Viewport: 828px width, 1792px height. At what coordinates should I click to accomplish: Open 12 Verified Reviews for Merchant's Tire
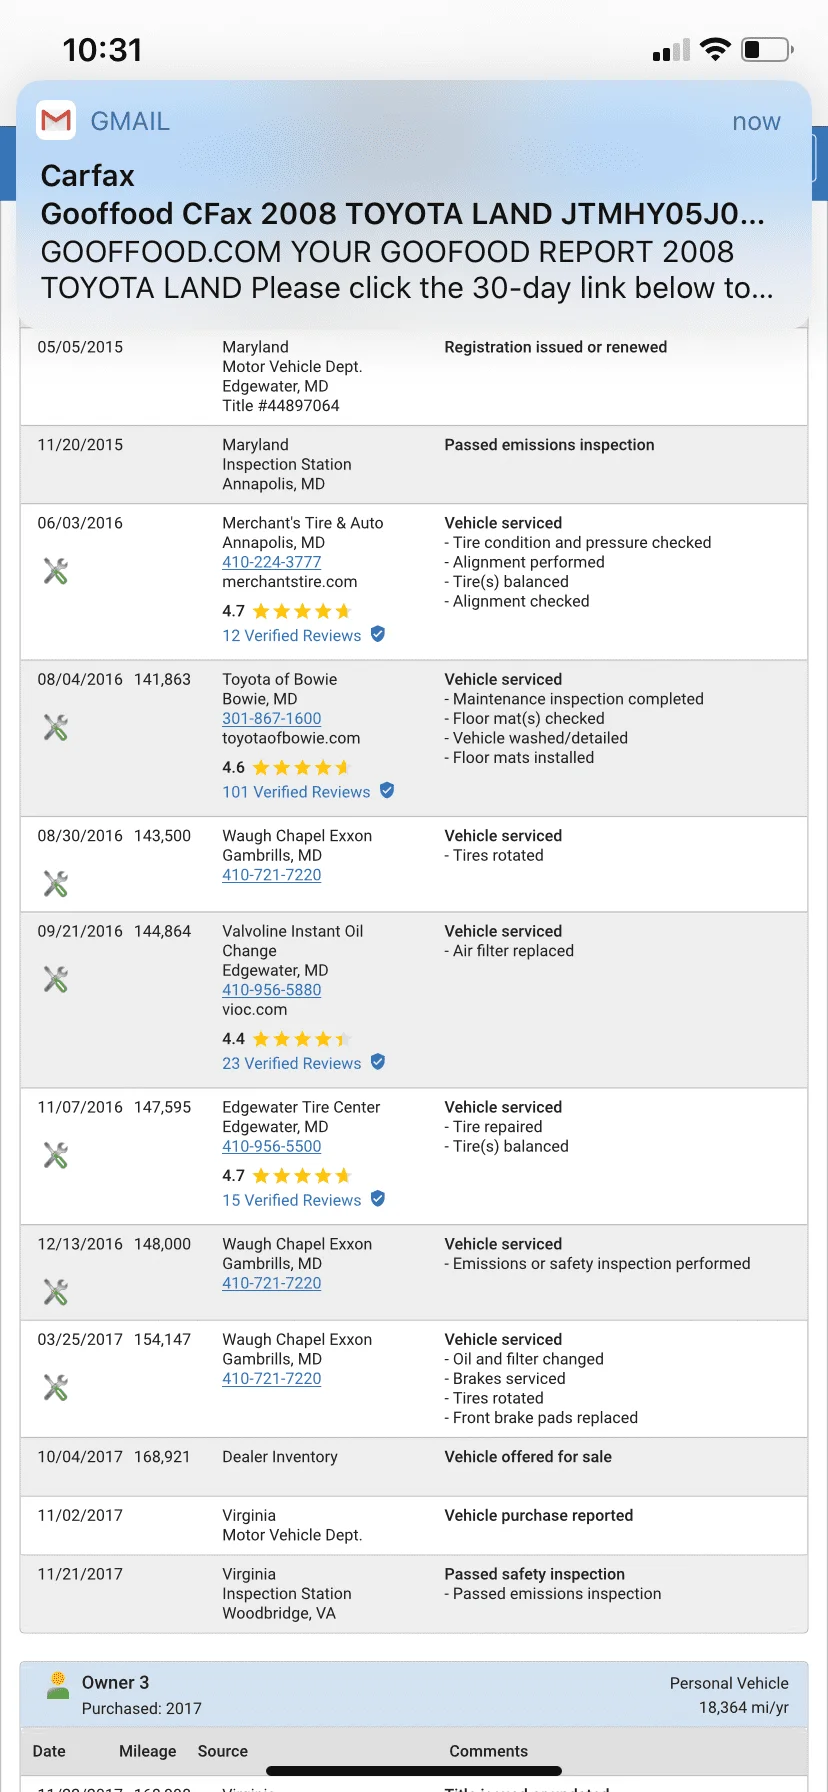[x=292, y=635]
